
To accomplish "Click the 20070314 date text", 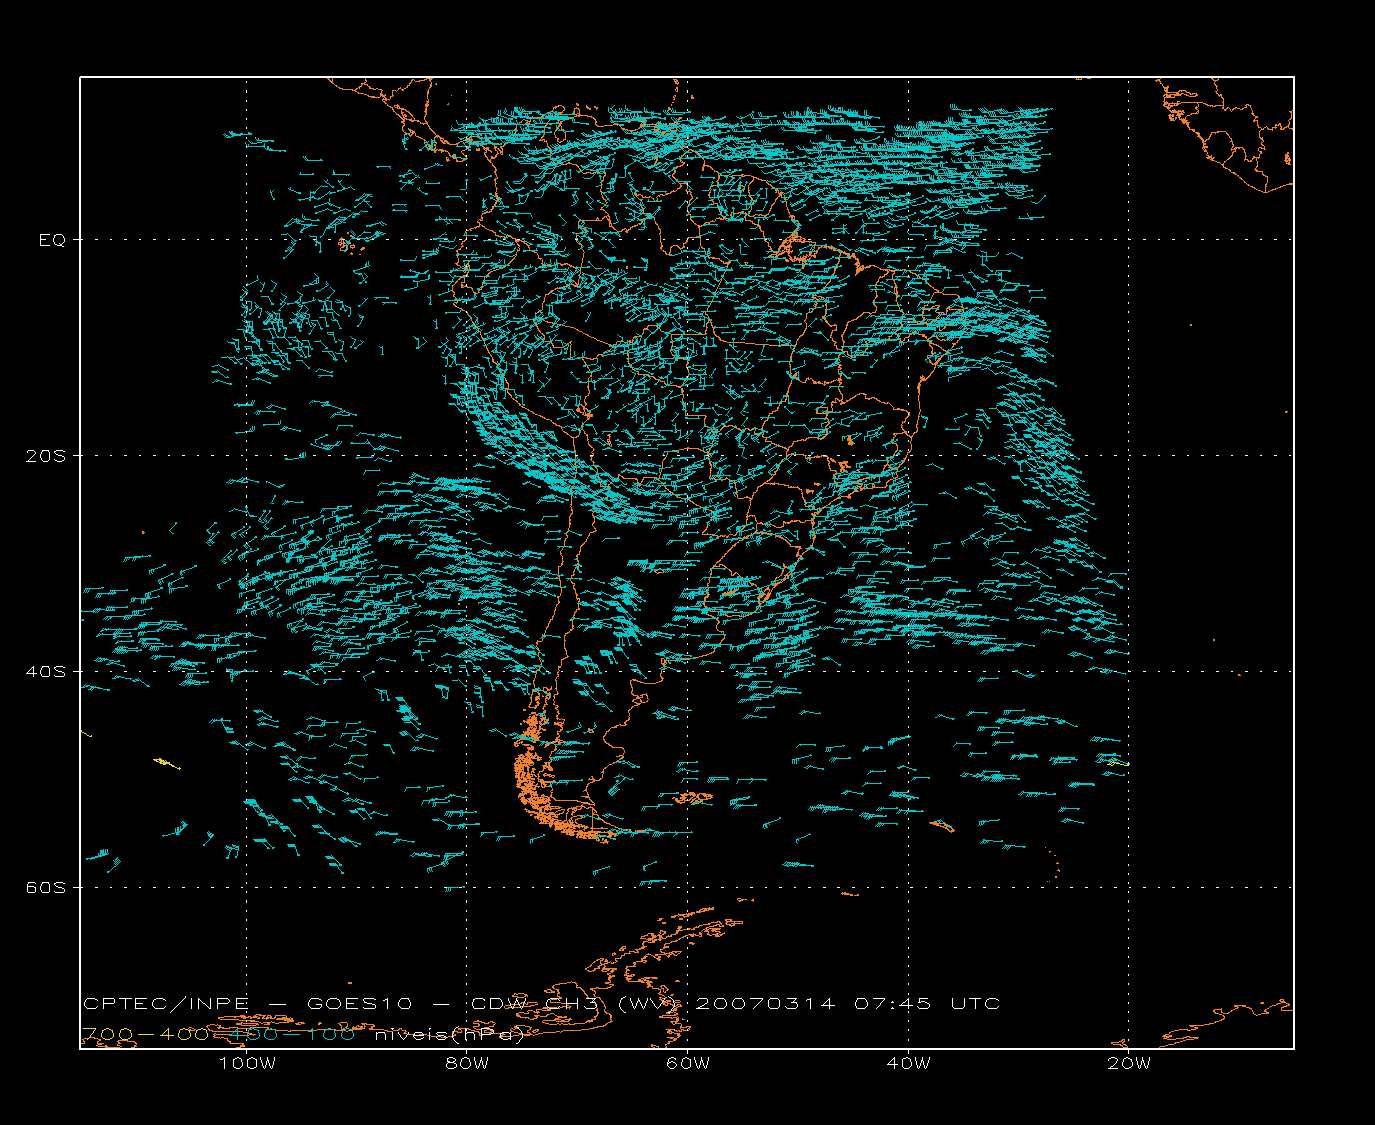I will click(x=765, y=1004).
